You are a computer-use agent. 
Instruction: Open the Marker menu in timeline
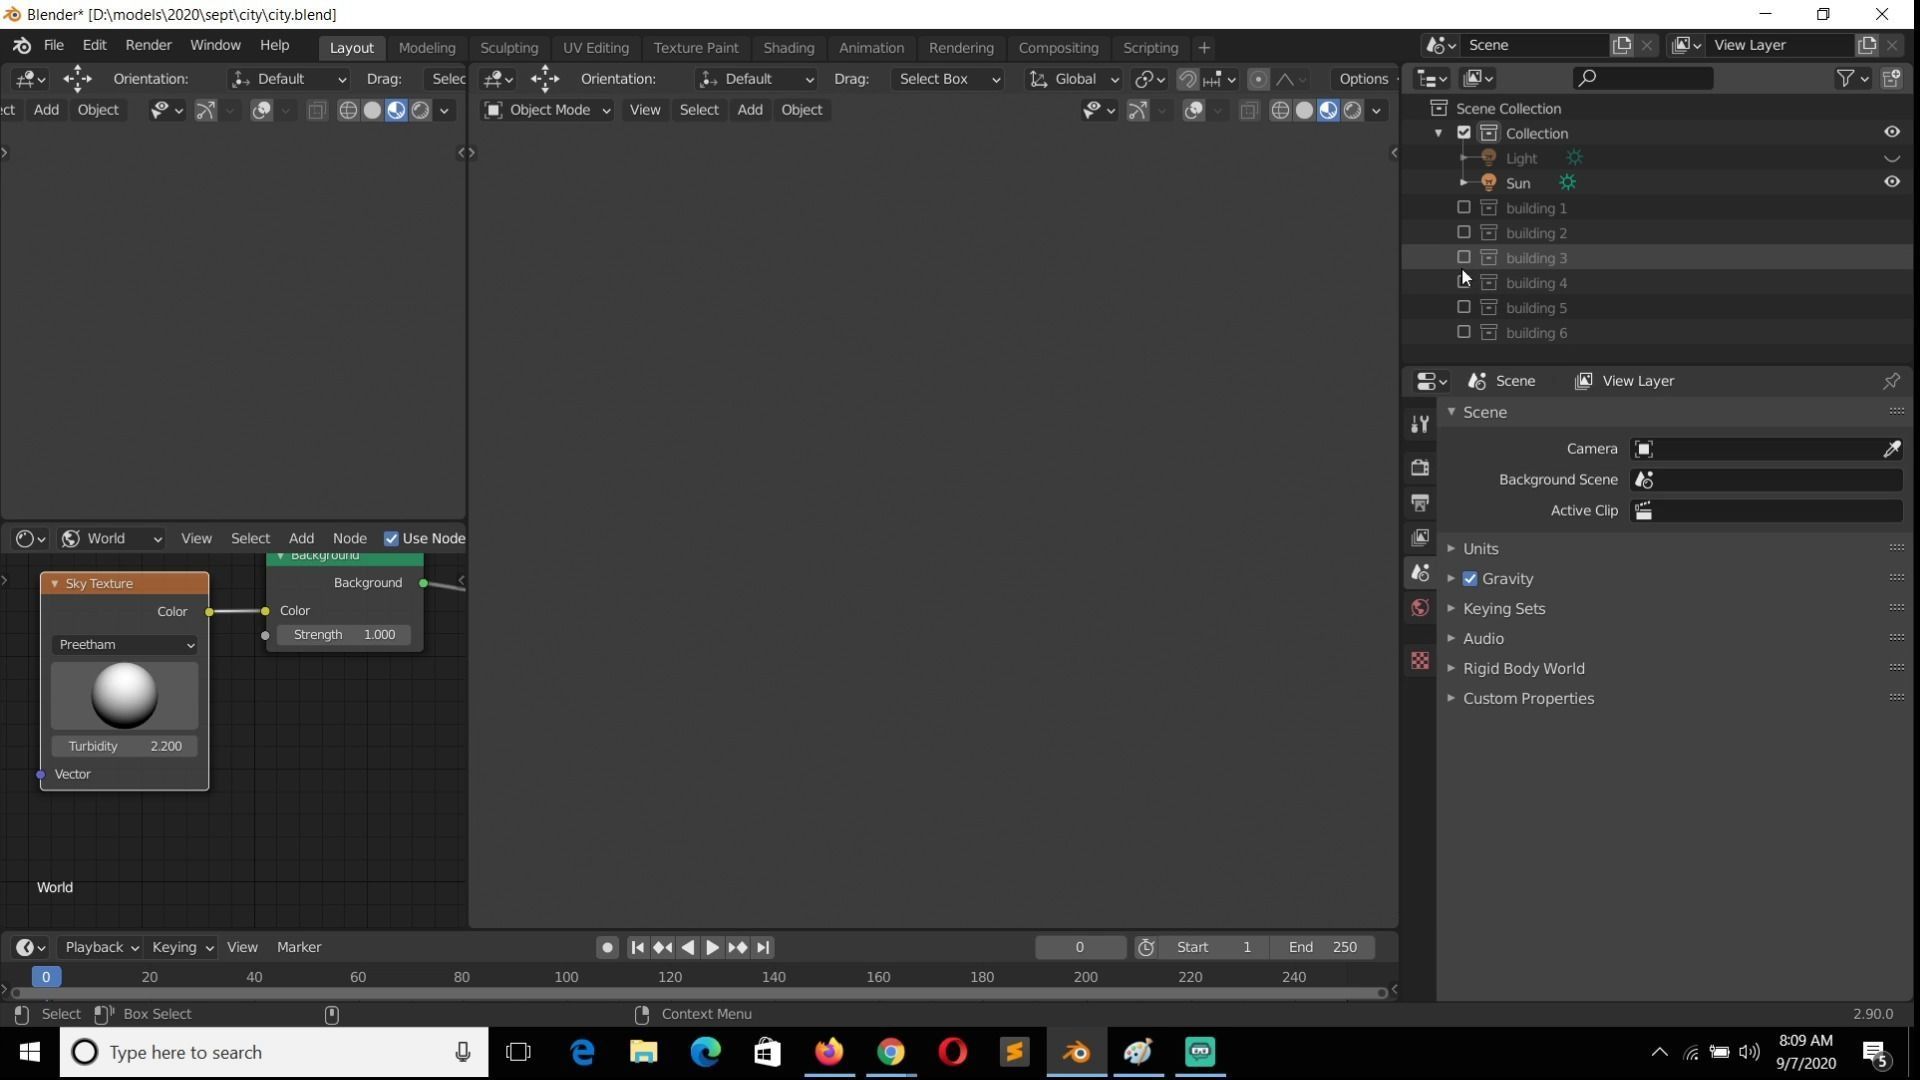coord(298,947)
